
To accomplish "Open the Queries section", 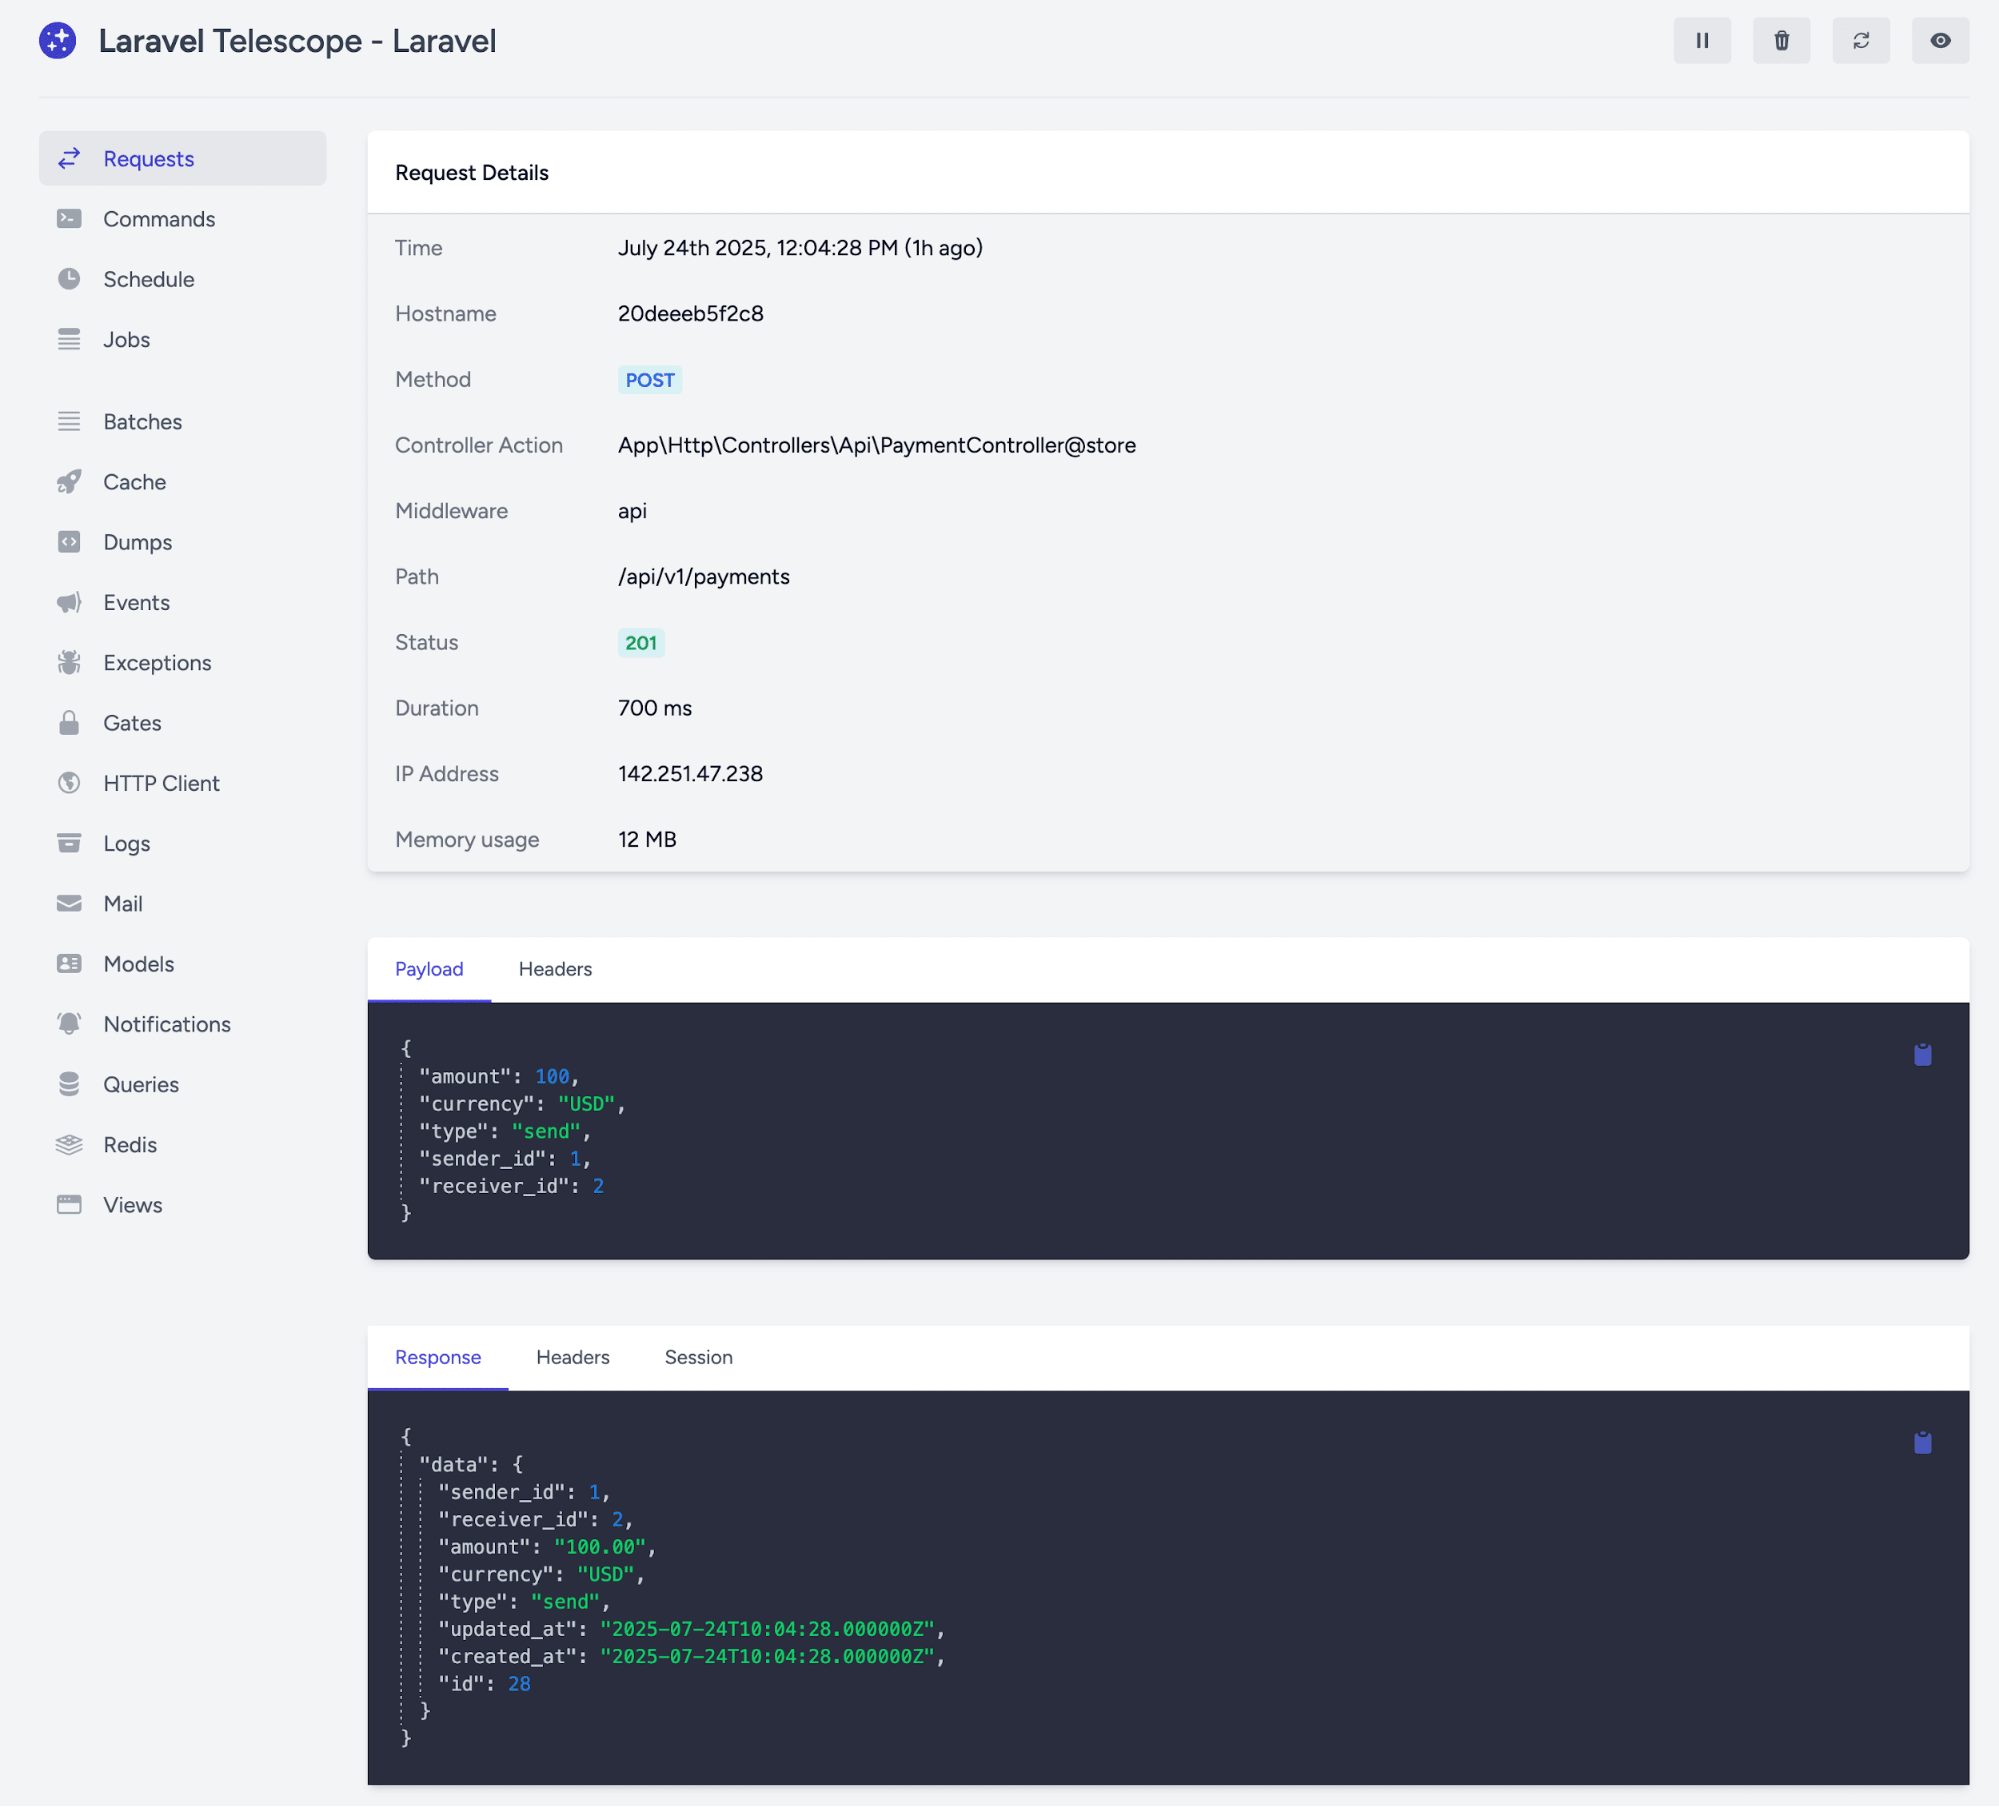I will click(x=141, y=1085).
